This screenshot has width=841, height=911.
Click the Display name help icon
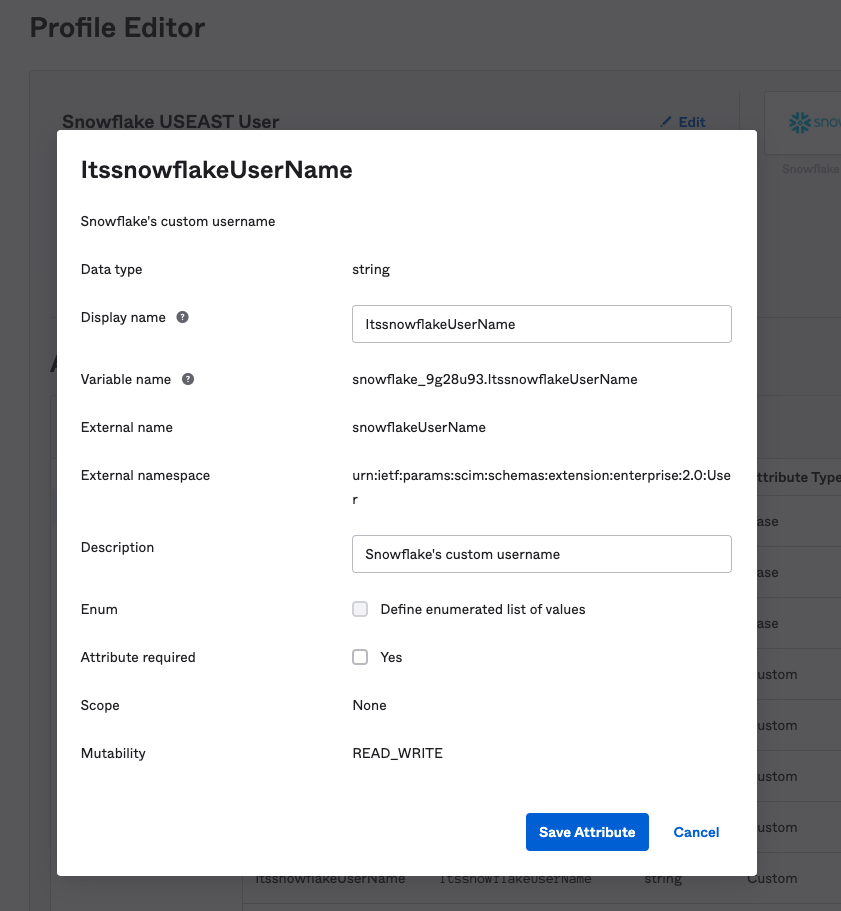pos(182,317)
